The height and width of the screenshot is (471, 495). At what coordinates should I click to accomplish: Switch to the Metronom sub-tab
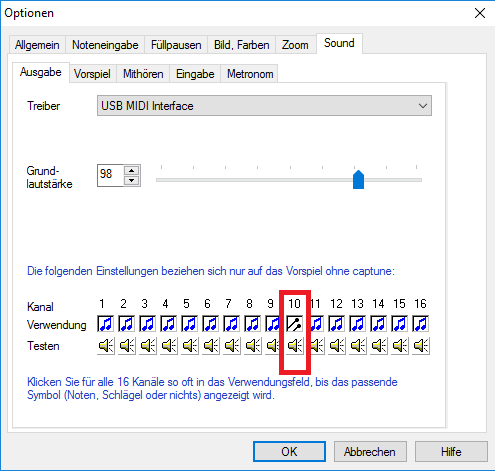(x=250, y=74)
